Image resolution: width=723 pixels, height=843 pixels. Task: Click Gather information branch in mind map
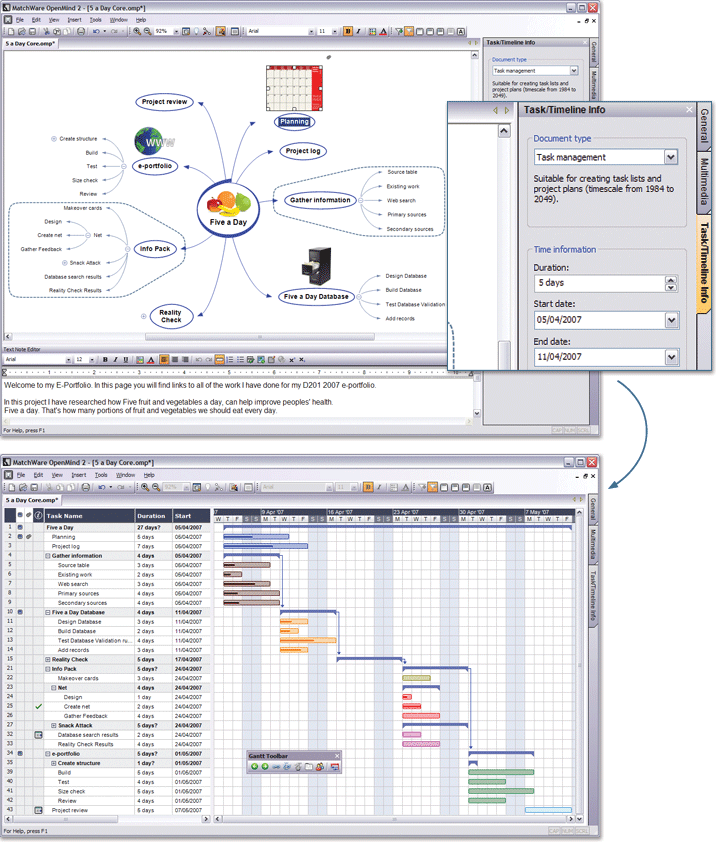coord(320,200)
